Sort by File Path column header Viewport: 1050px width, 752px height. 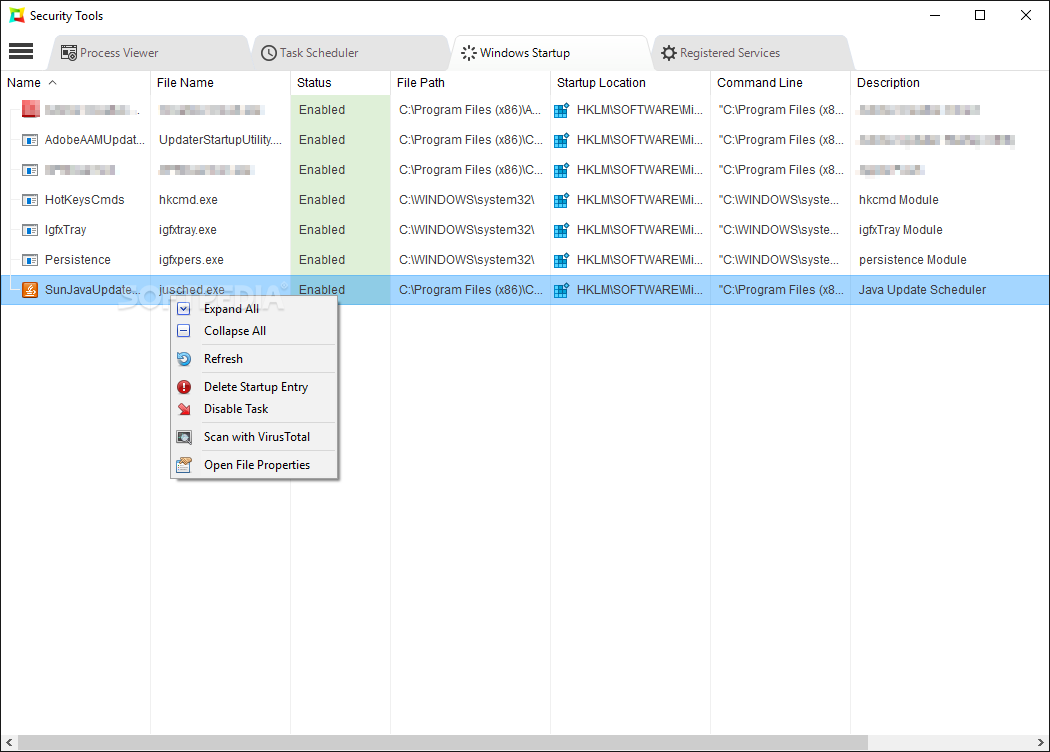[x=470, y=82]
